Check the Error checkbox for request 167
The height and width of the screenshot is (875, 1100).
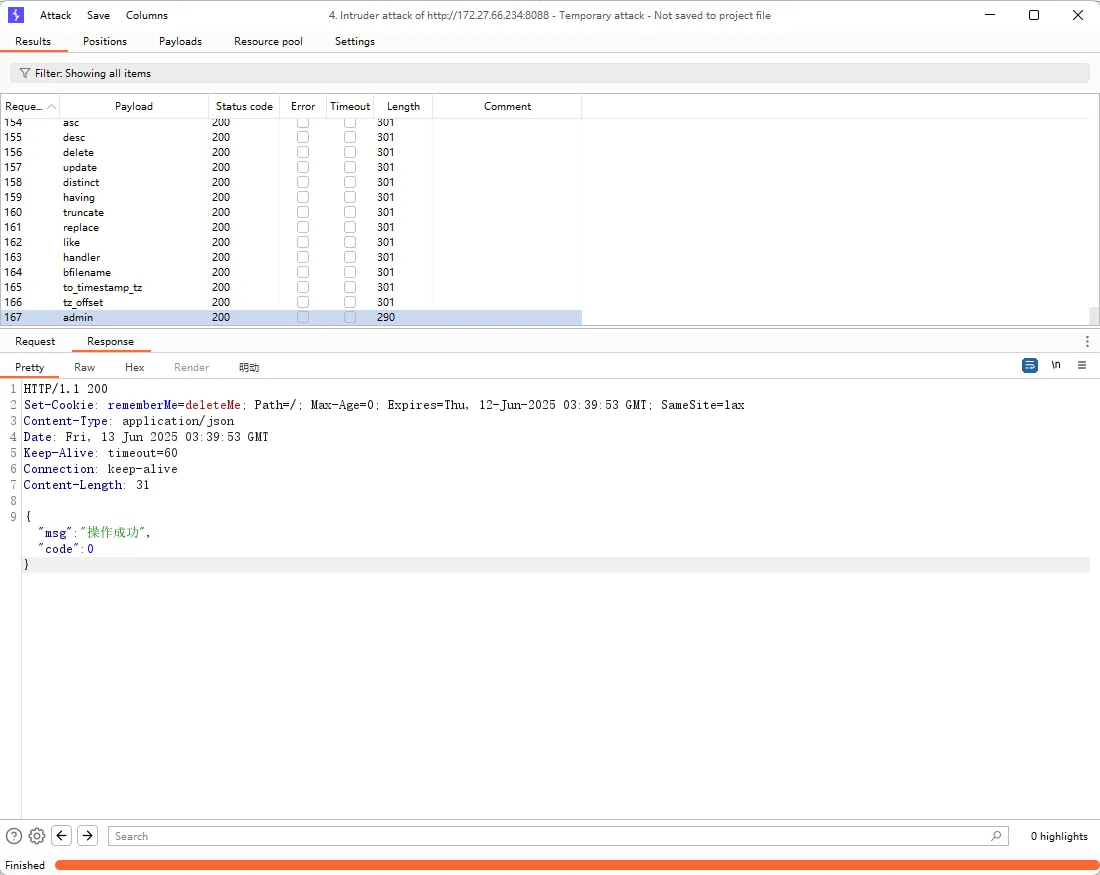click(303, 317)
